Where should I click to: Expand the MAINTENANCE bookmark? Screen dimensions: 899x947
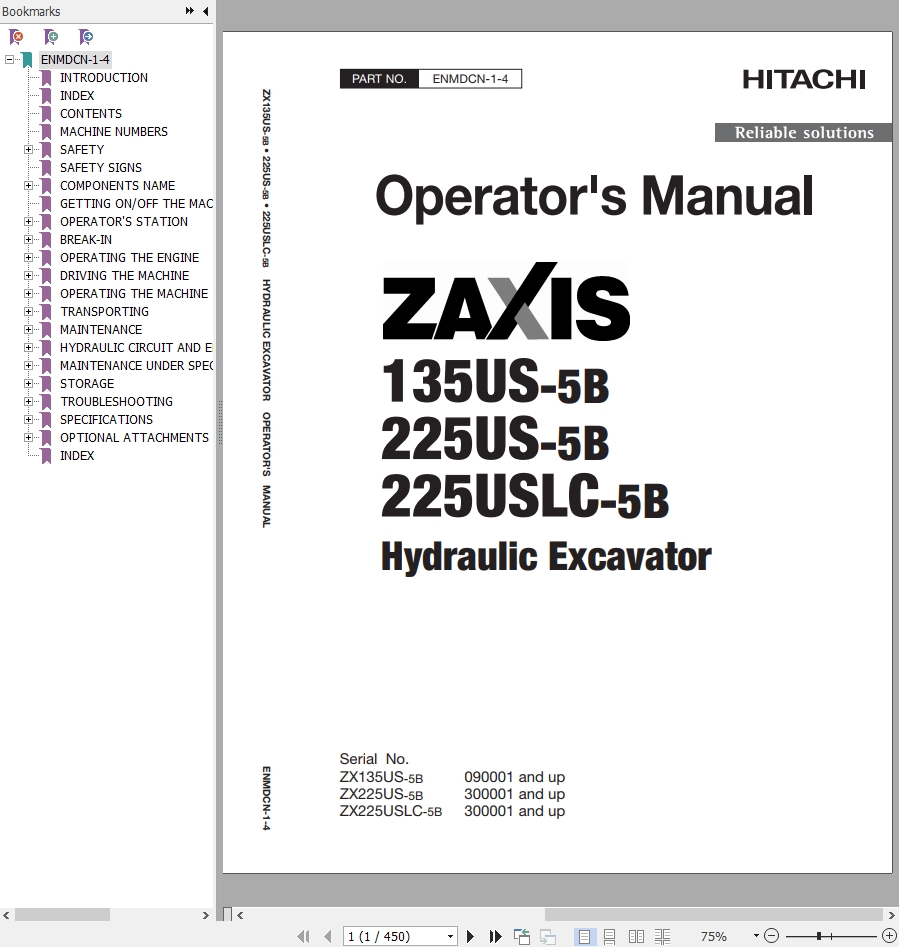click(x=28, y=329)
